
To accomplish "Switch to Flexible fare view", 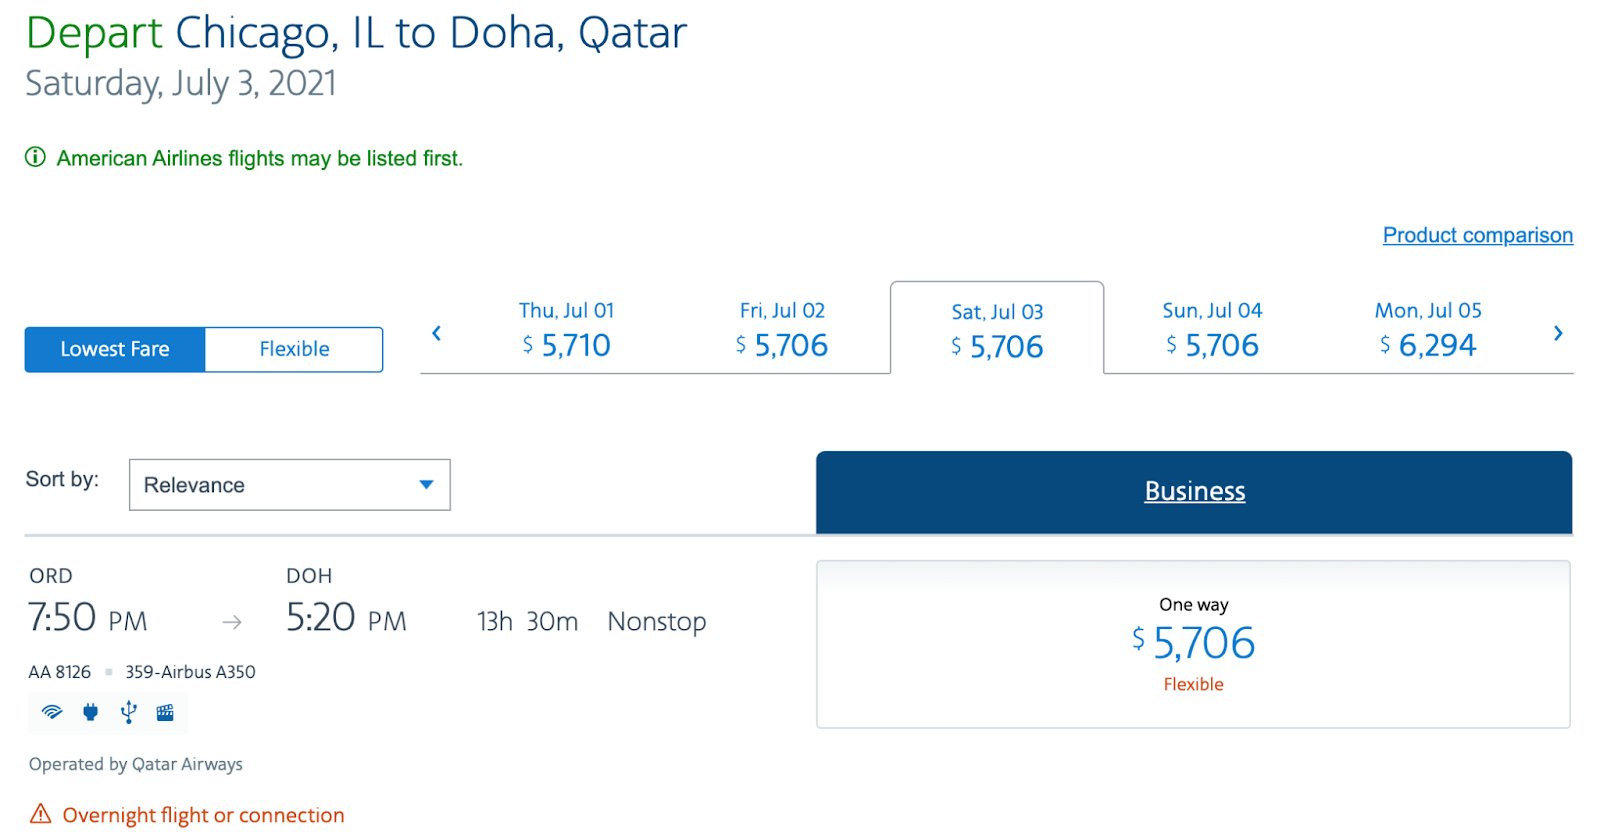I will tap(294, 349).
